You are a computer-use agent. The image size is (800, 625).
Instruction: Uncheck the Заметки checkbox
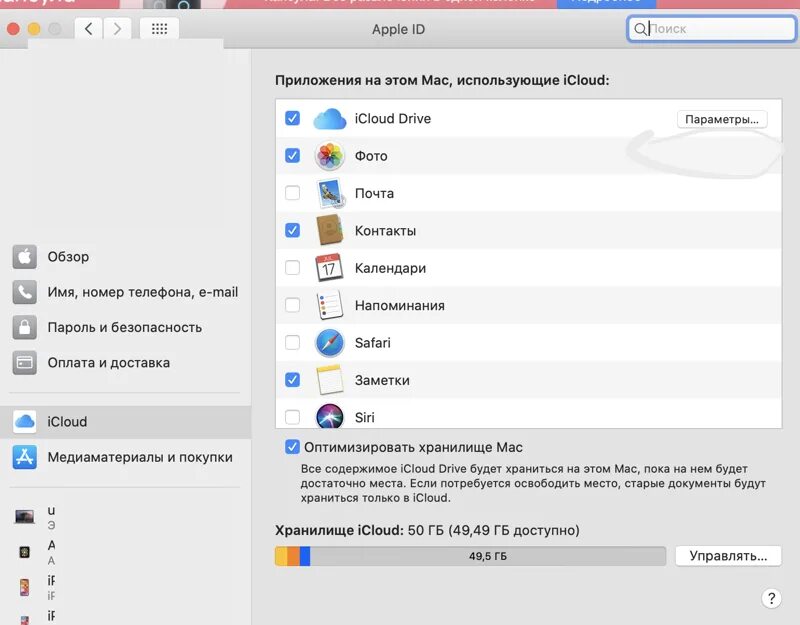click(x=292, y=380)
